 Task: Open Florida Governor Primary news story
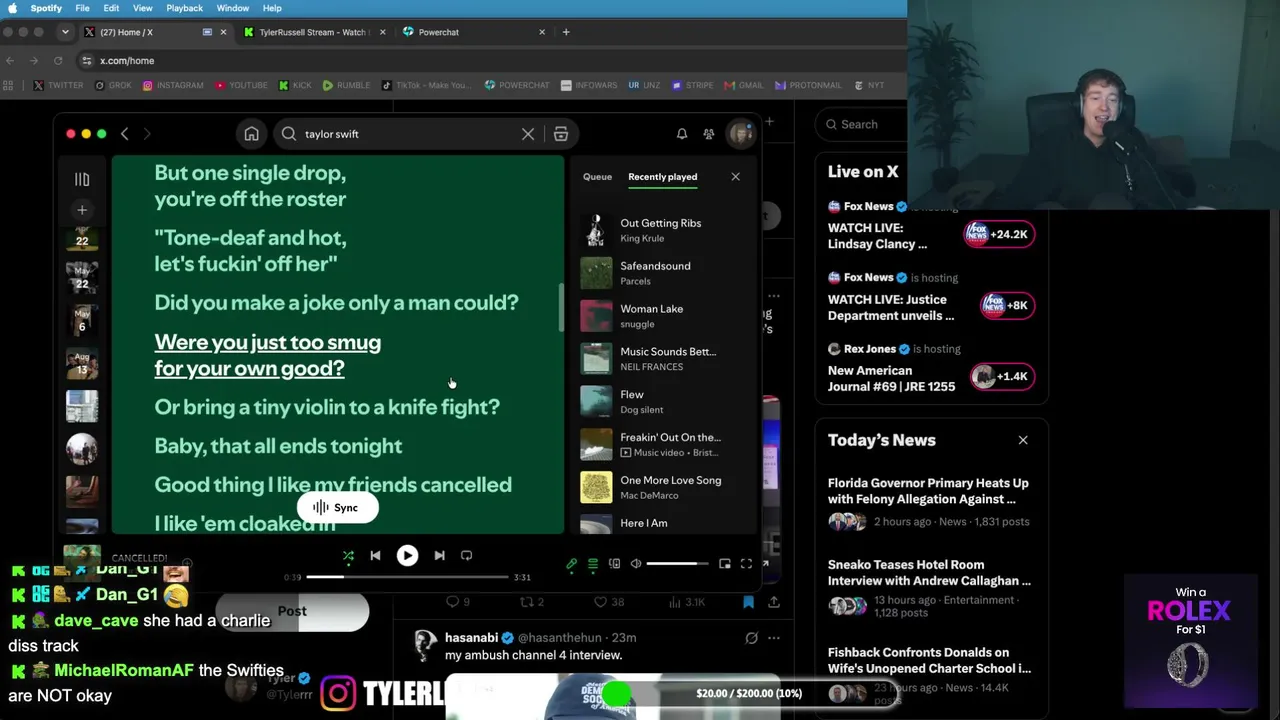930,502
